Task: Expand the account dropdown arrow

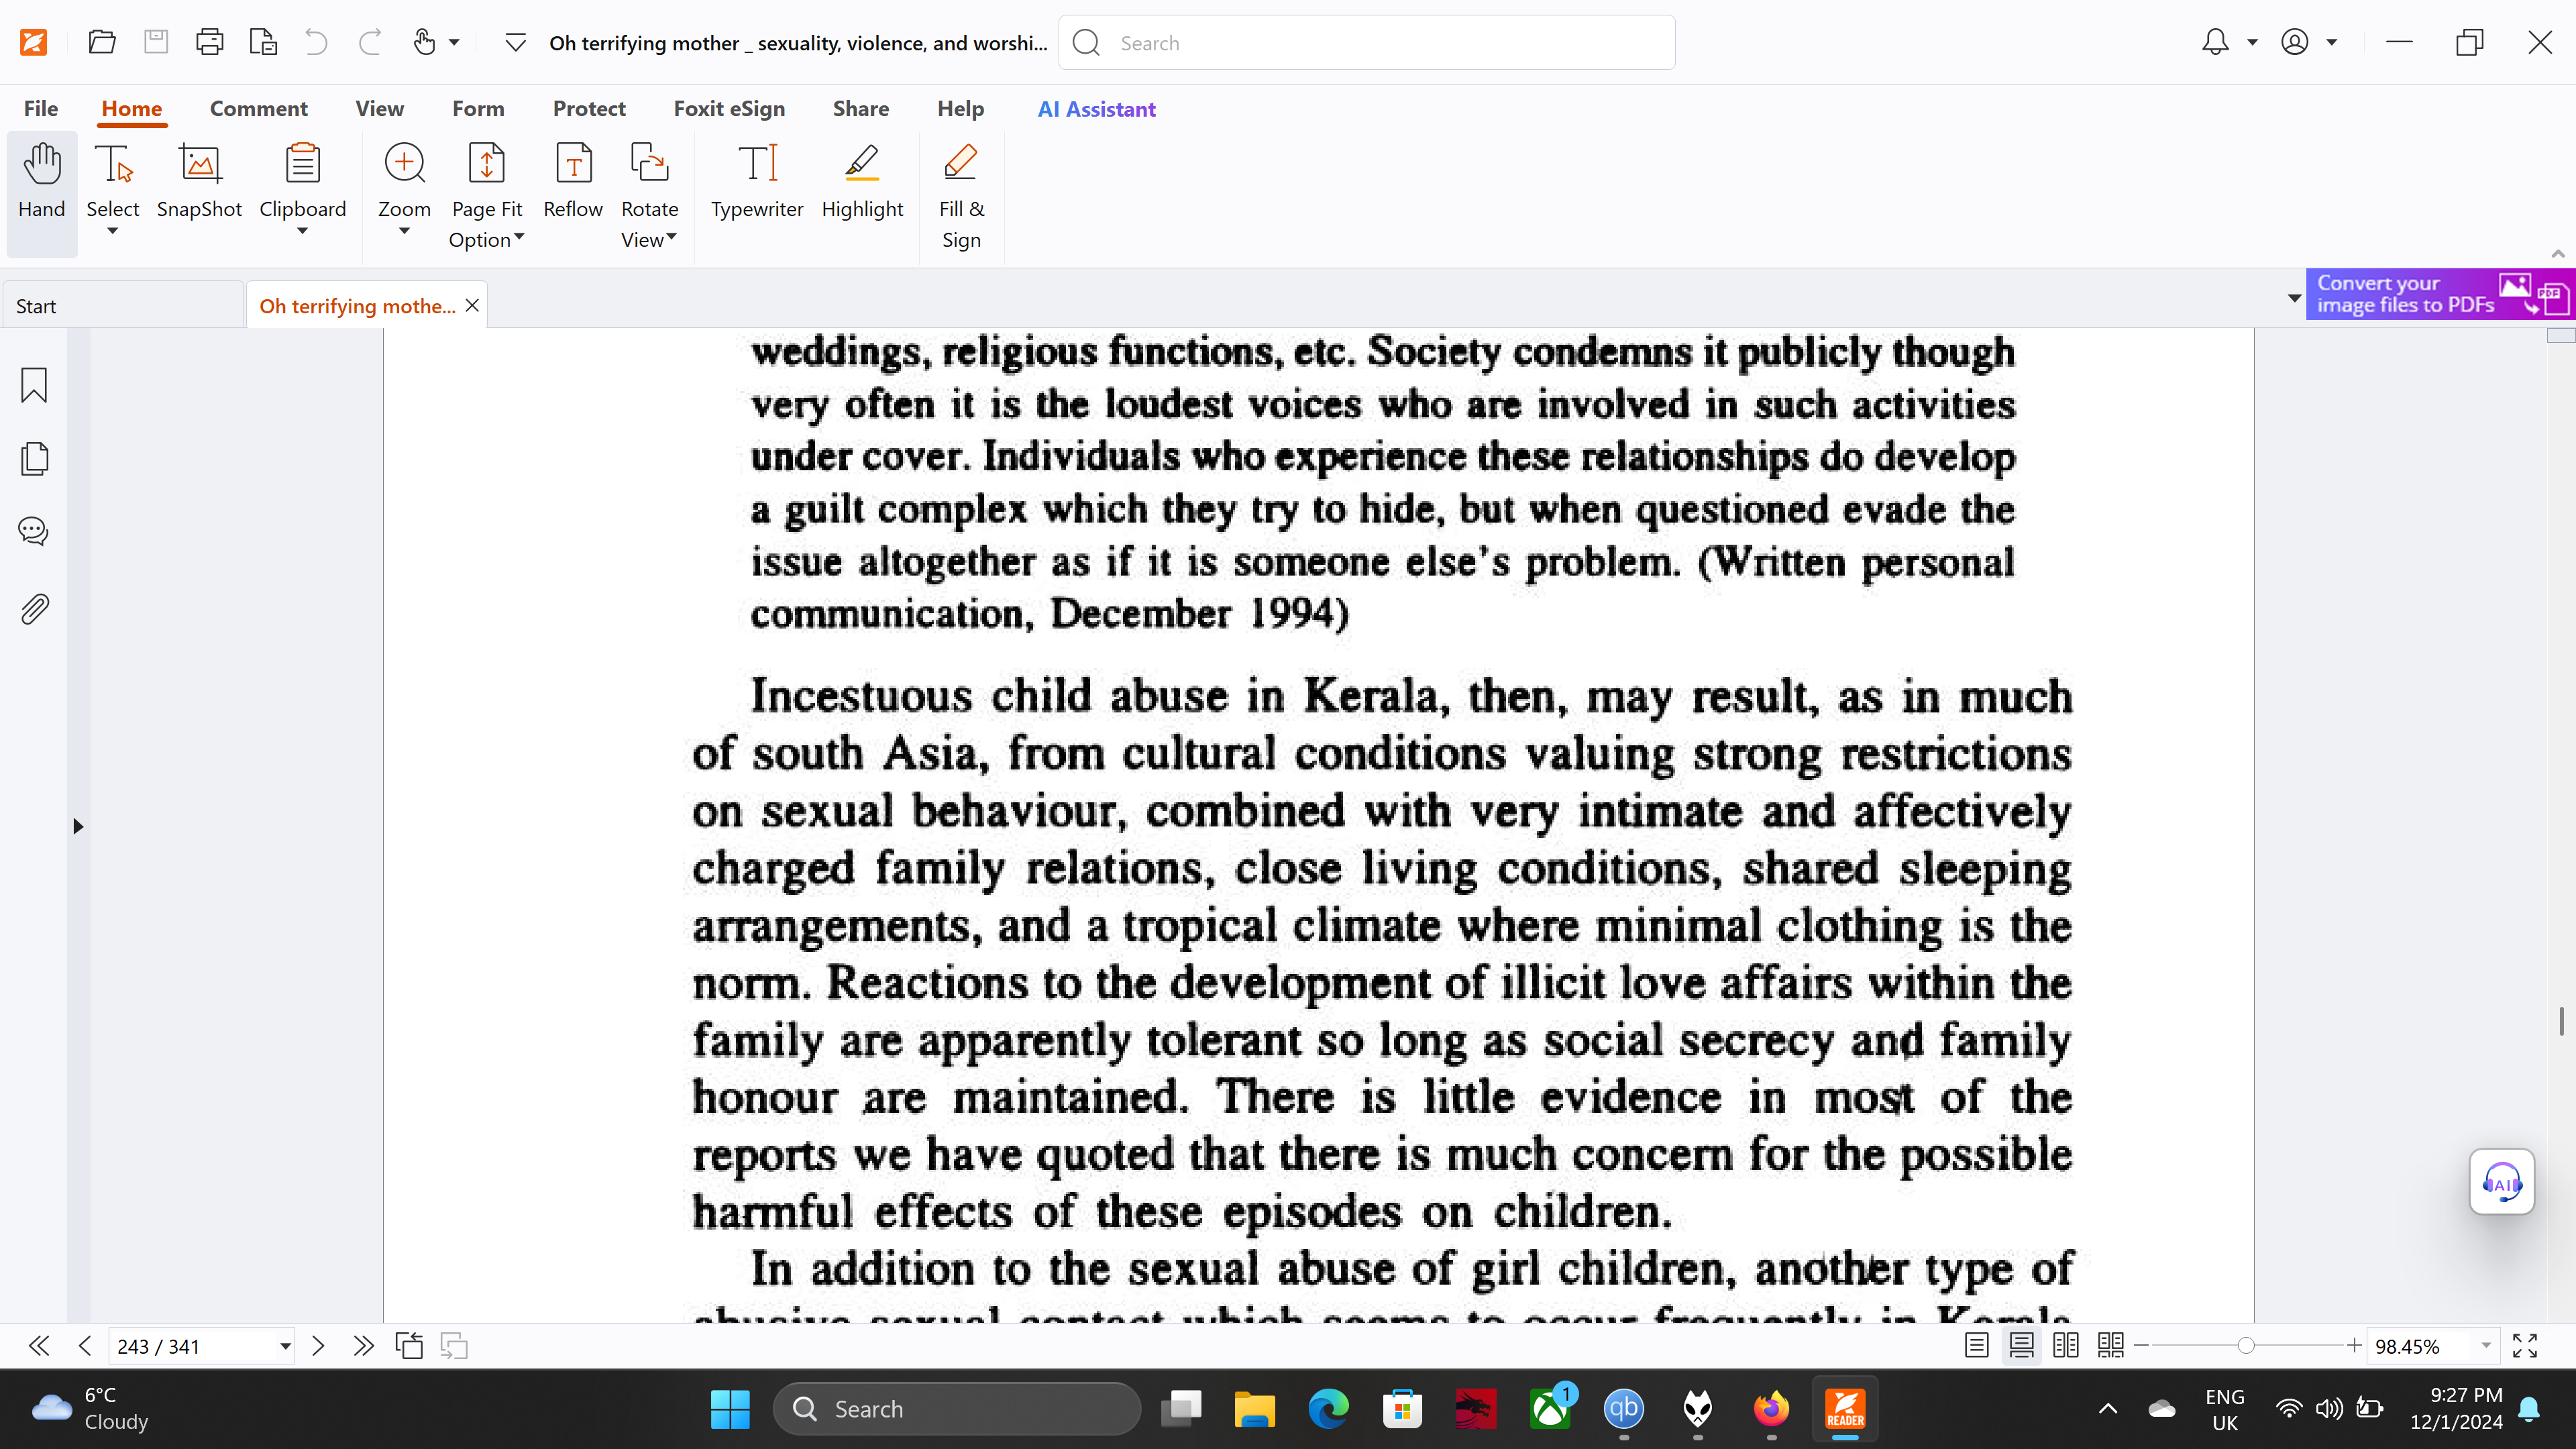Action: click(2332, 42)
